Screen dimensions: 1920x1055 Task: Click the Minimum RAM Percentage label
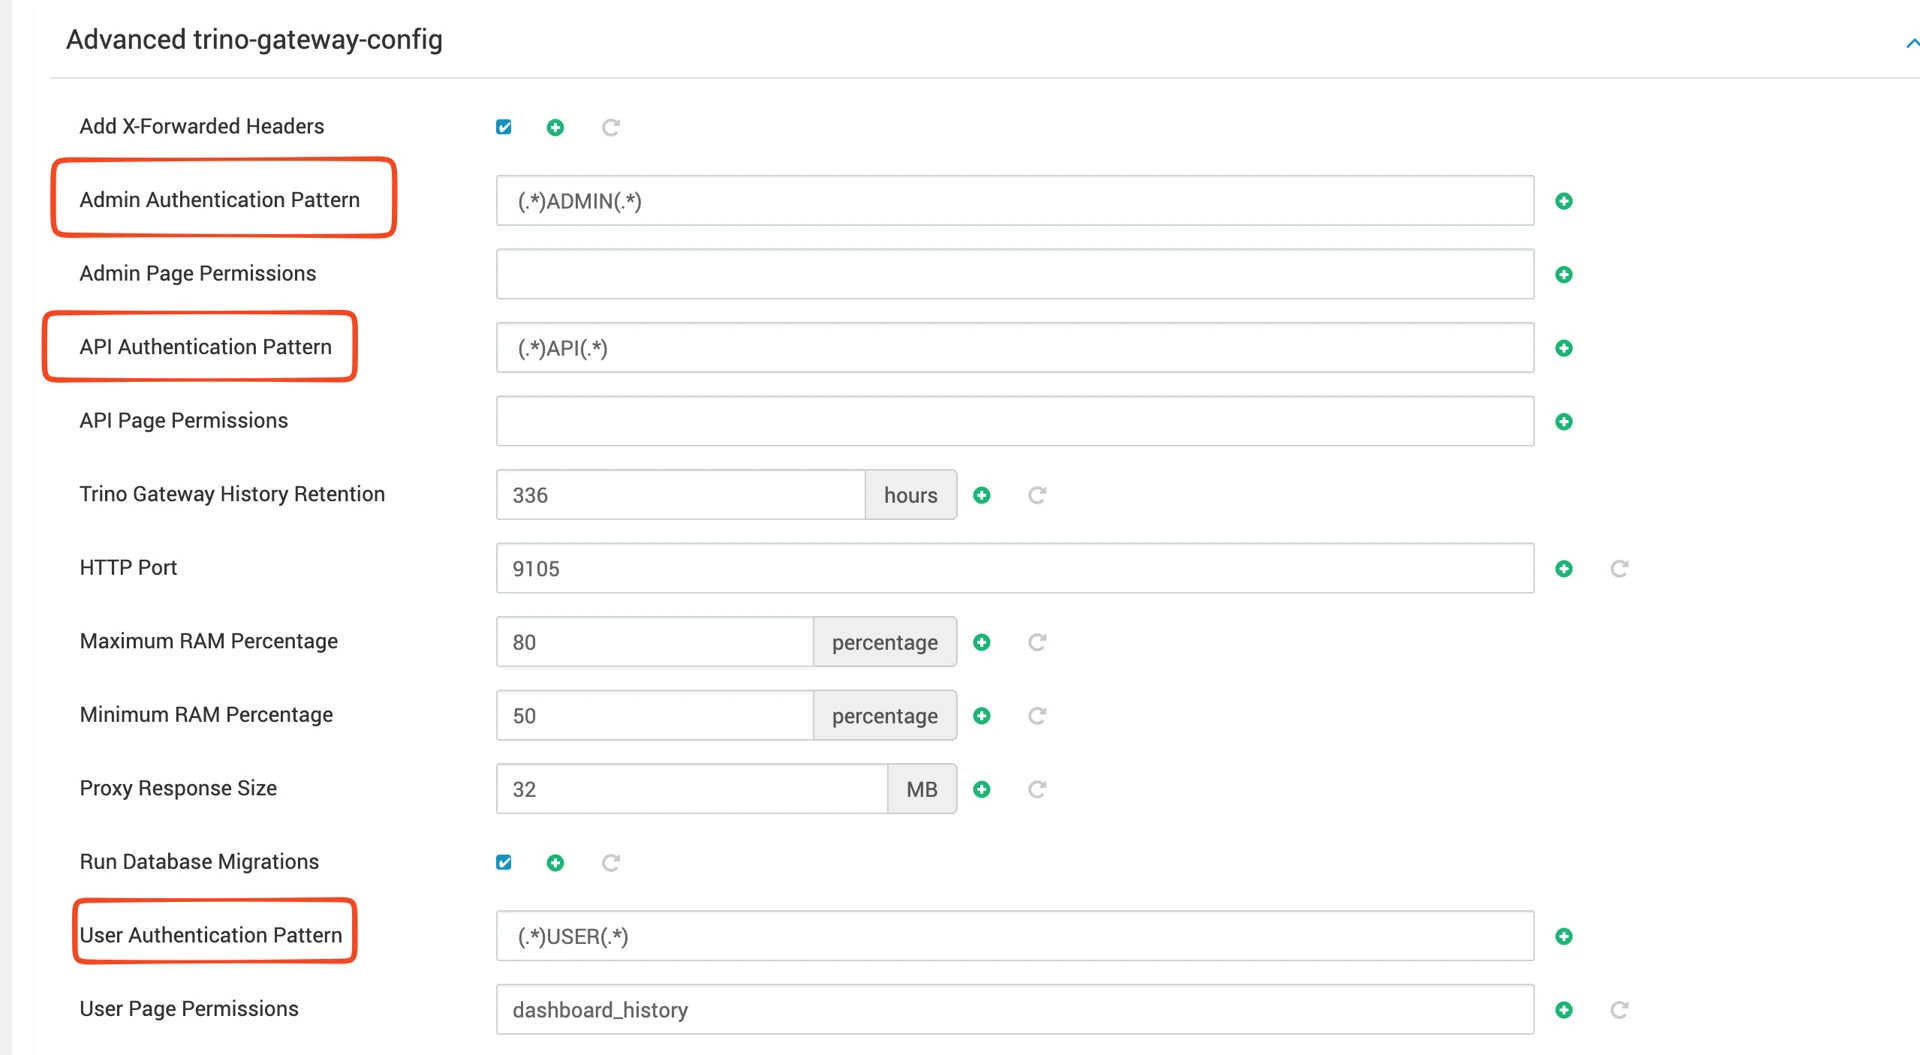click(206, 714)
